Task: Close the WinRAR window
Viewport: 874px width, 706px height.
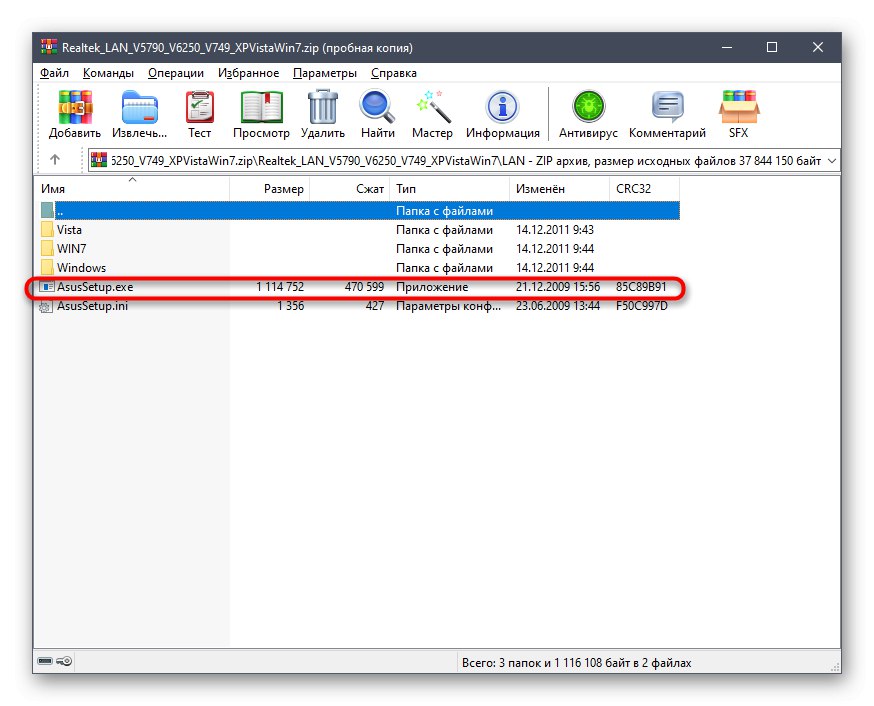Action: (818, 47)
